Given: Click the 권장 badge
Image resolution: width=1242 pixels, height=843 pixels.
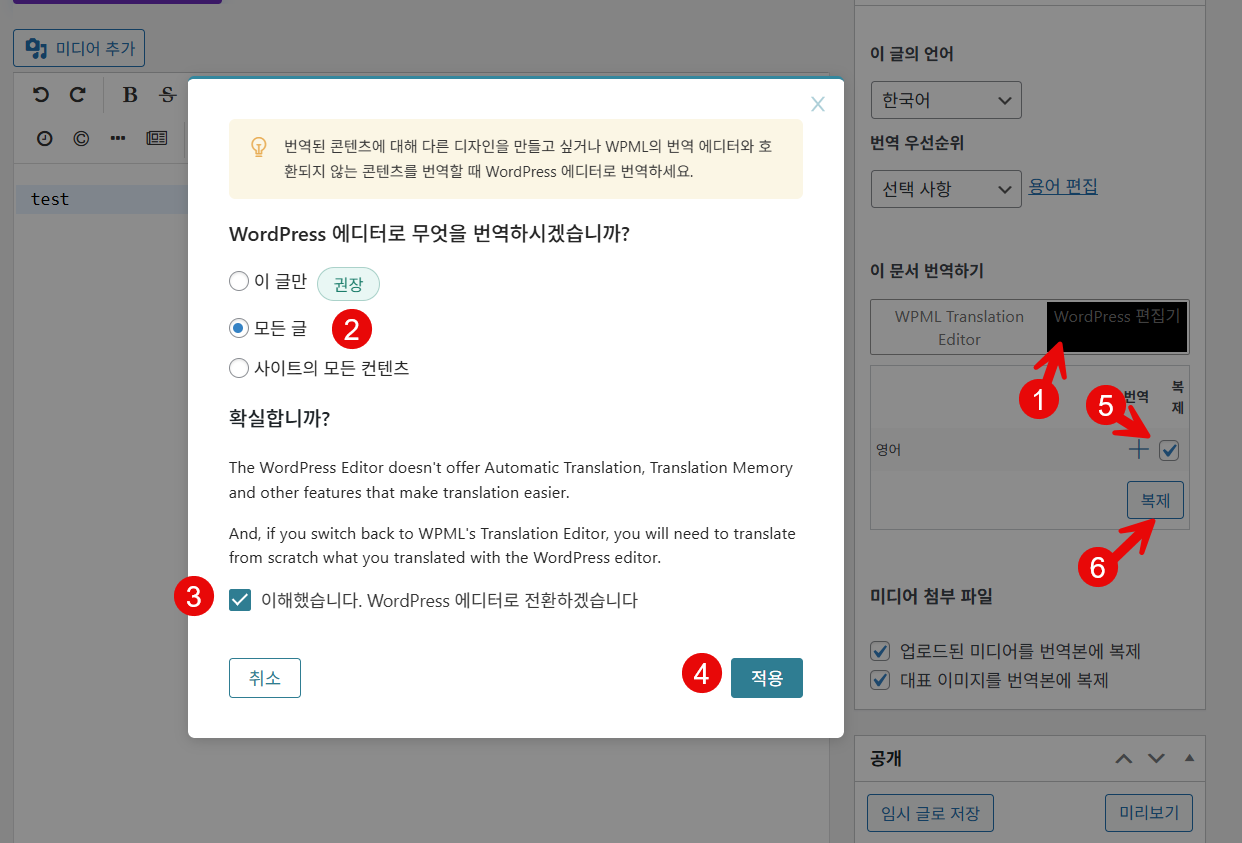Looking at the screenshot, I should (348, 284).
